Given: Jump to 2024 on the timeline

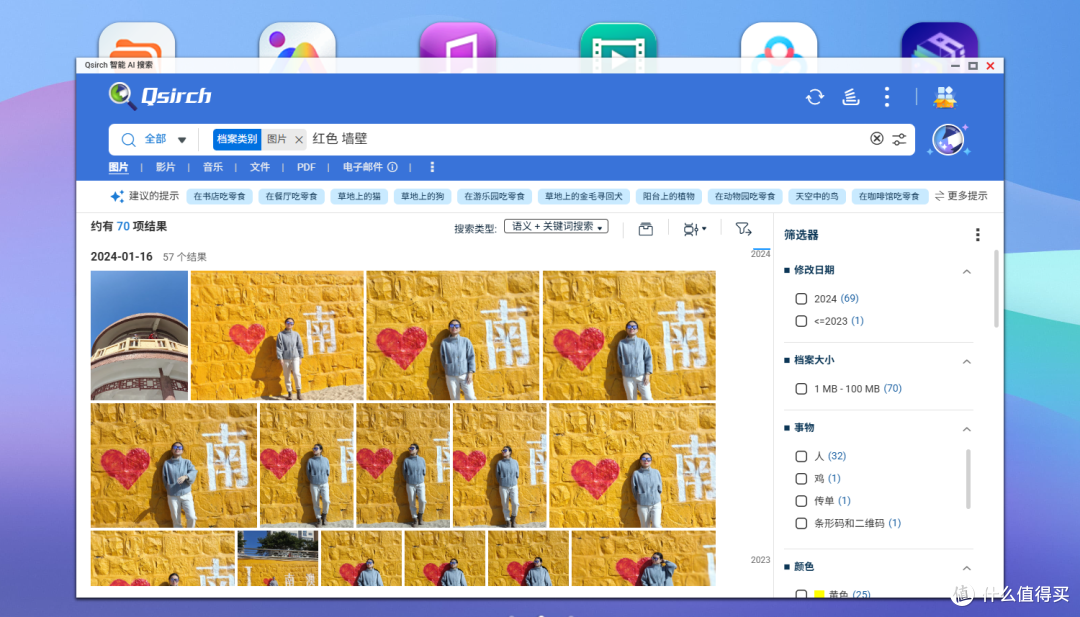Looking at the screenshot, I should point(760,254).
